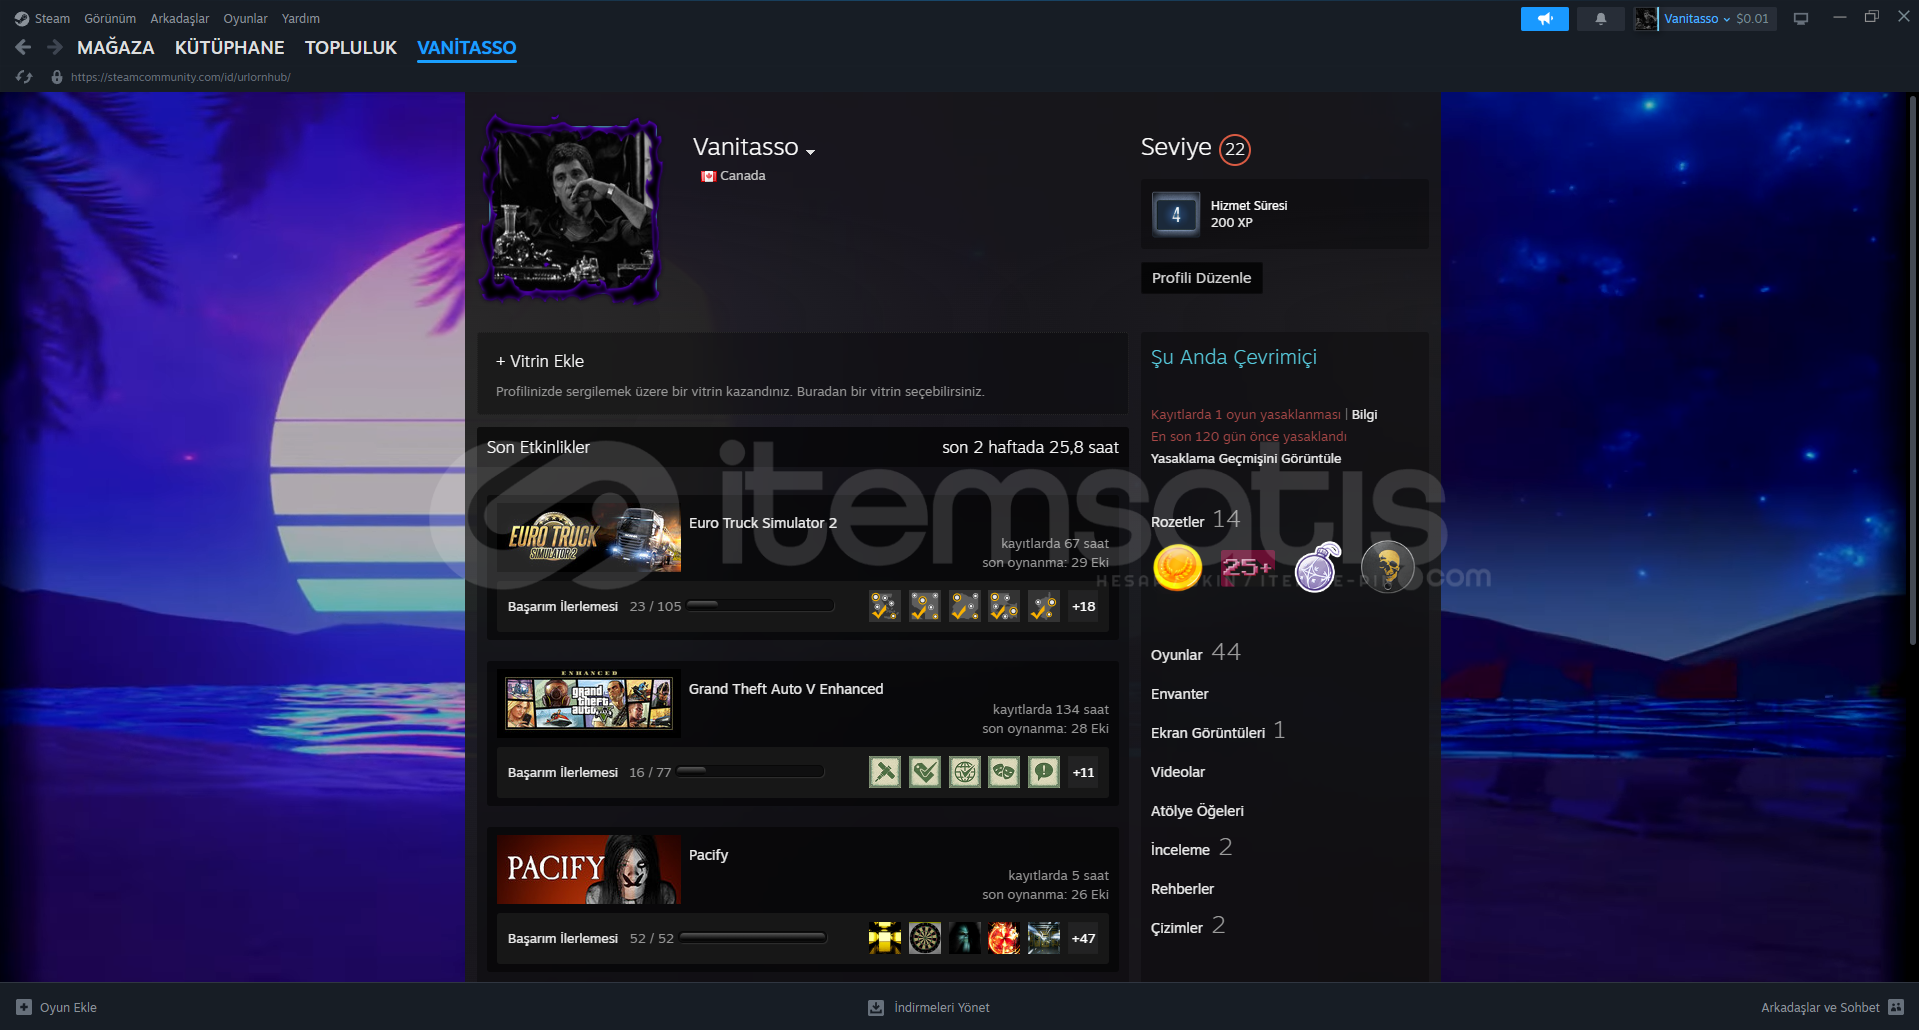Click the large Vanitasso profile avatar
Screen dimensions: 1919x1030
571,208
